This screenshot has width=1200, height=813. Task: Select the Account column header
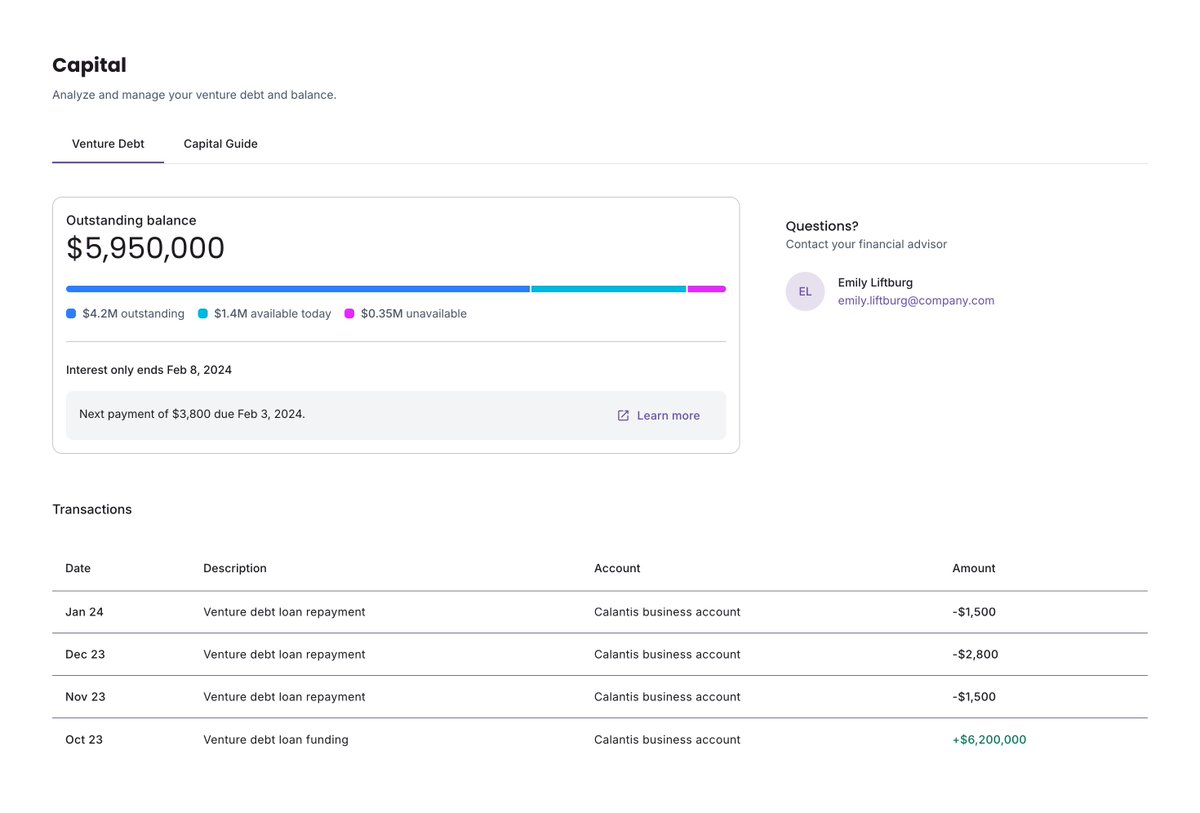[617, 568]
